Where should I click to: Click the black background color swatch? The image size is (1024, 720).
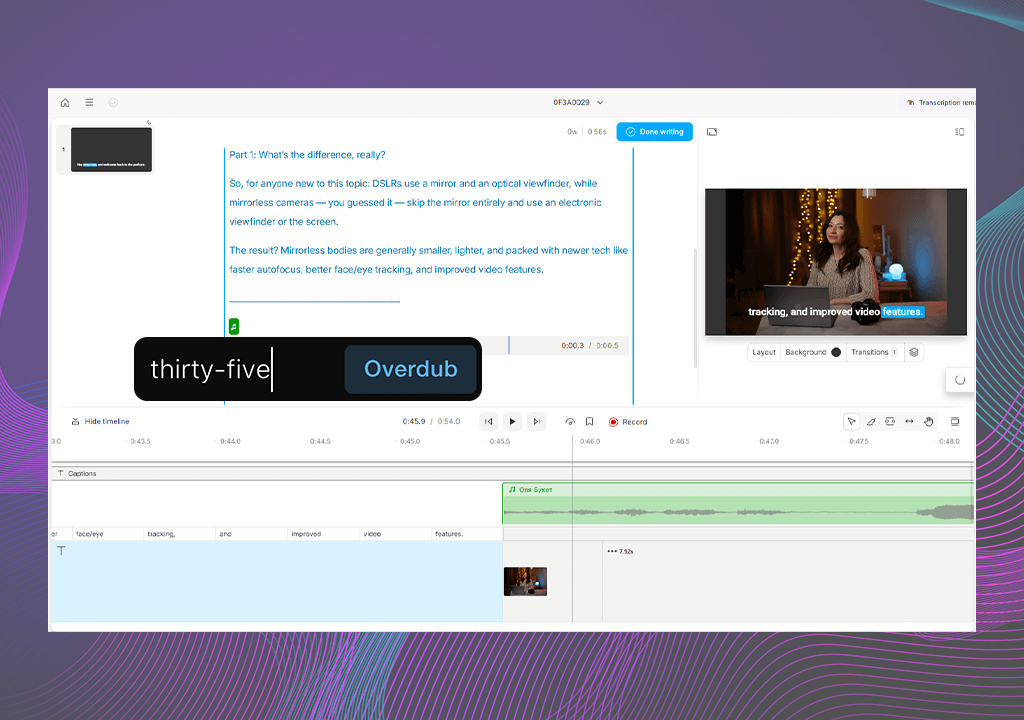[x=836, y=352]
